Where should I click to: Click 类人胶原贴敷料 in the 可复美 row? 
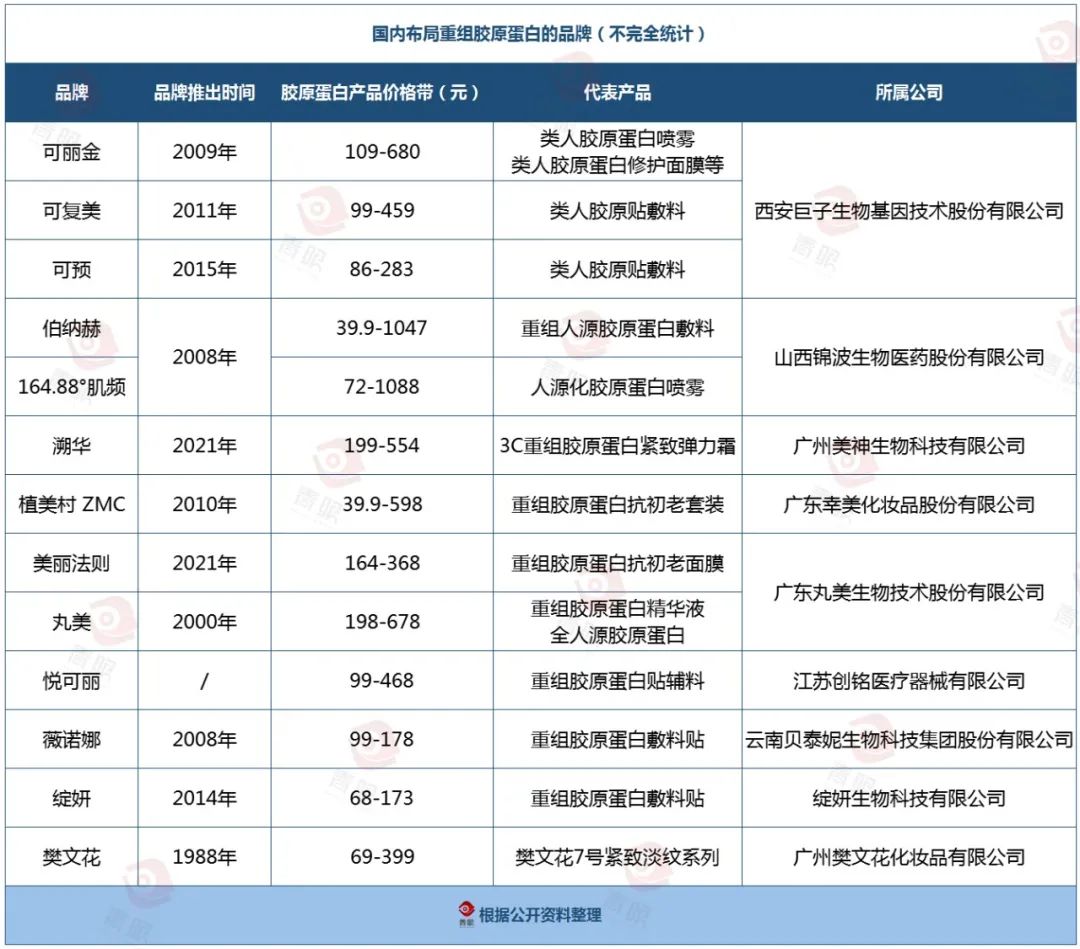(x=617, y=211)
